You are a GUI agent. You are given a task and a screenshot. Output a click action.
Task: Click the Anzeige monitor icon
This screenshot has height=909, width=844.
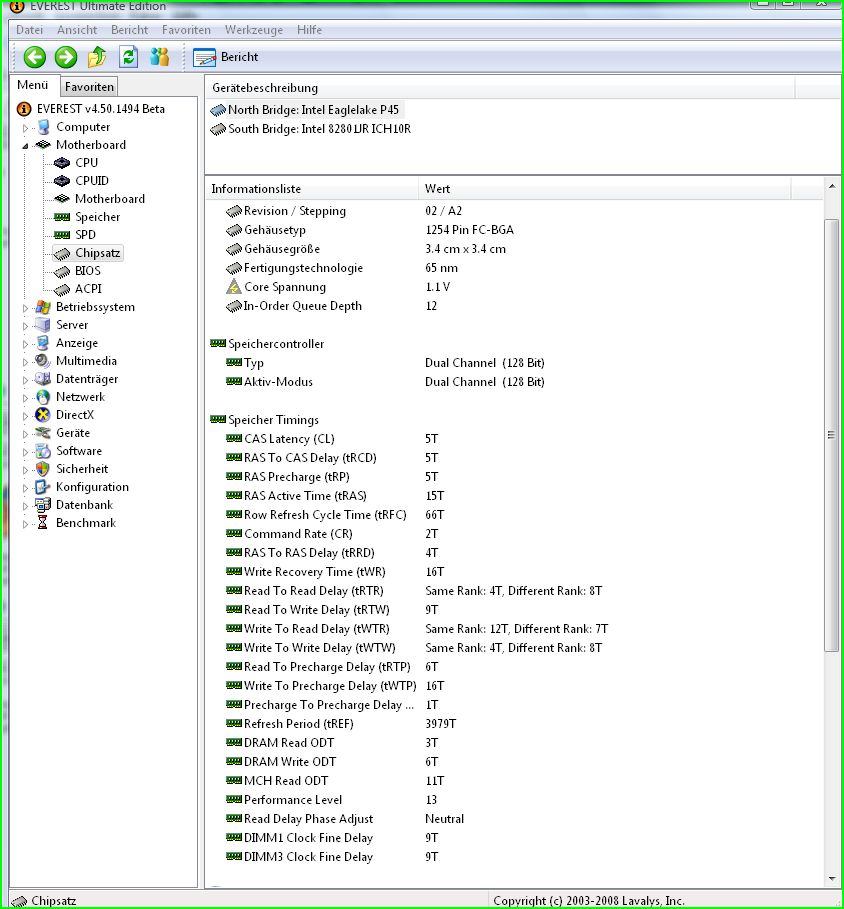[x=42, y=343]
